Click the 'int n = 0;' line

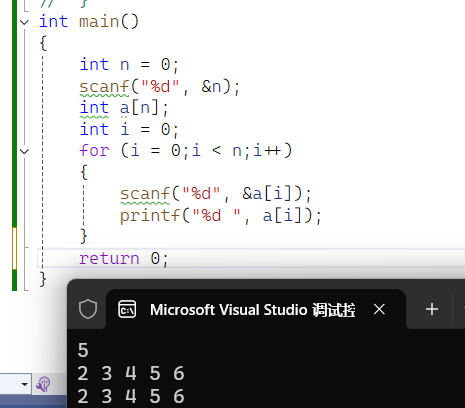coord(129,64)
